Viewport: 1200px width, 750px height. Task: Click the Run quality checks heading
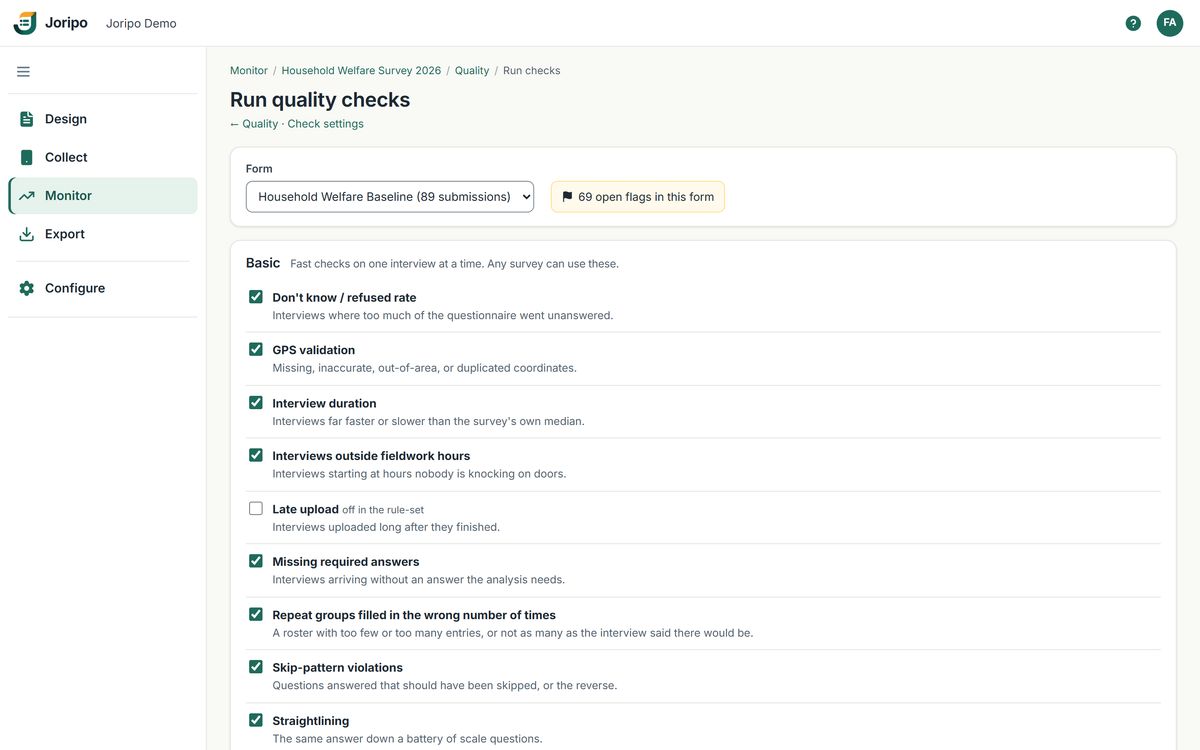[320, 100]
